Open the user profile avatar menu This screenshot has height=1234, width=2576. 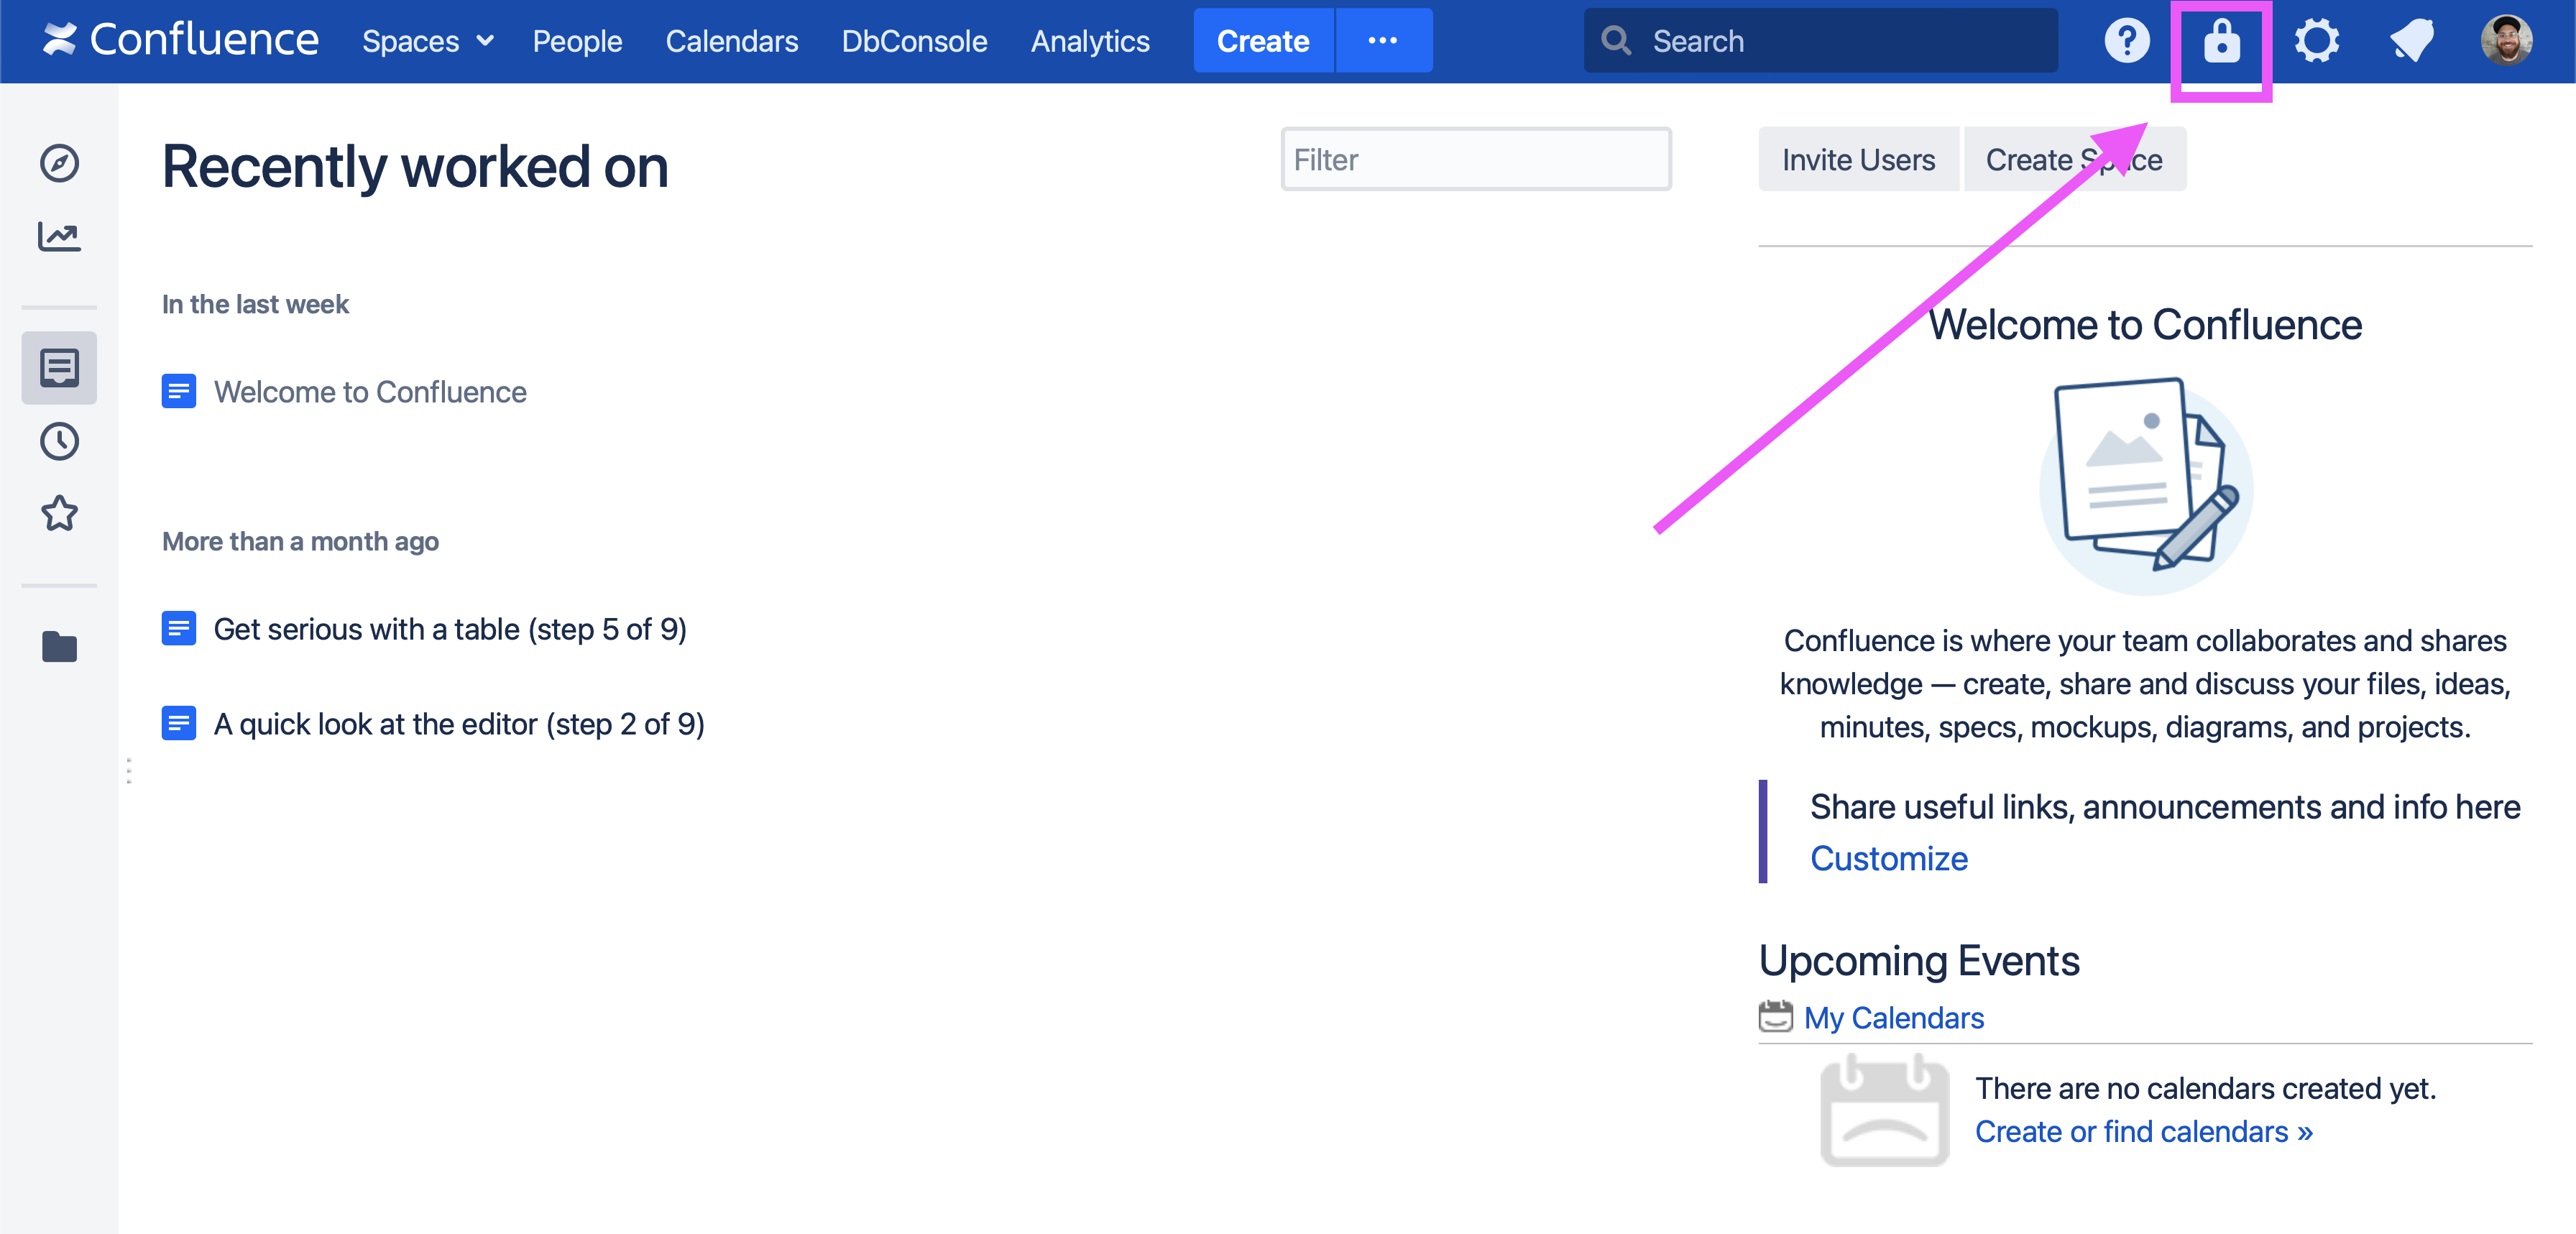2506,41
